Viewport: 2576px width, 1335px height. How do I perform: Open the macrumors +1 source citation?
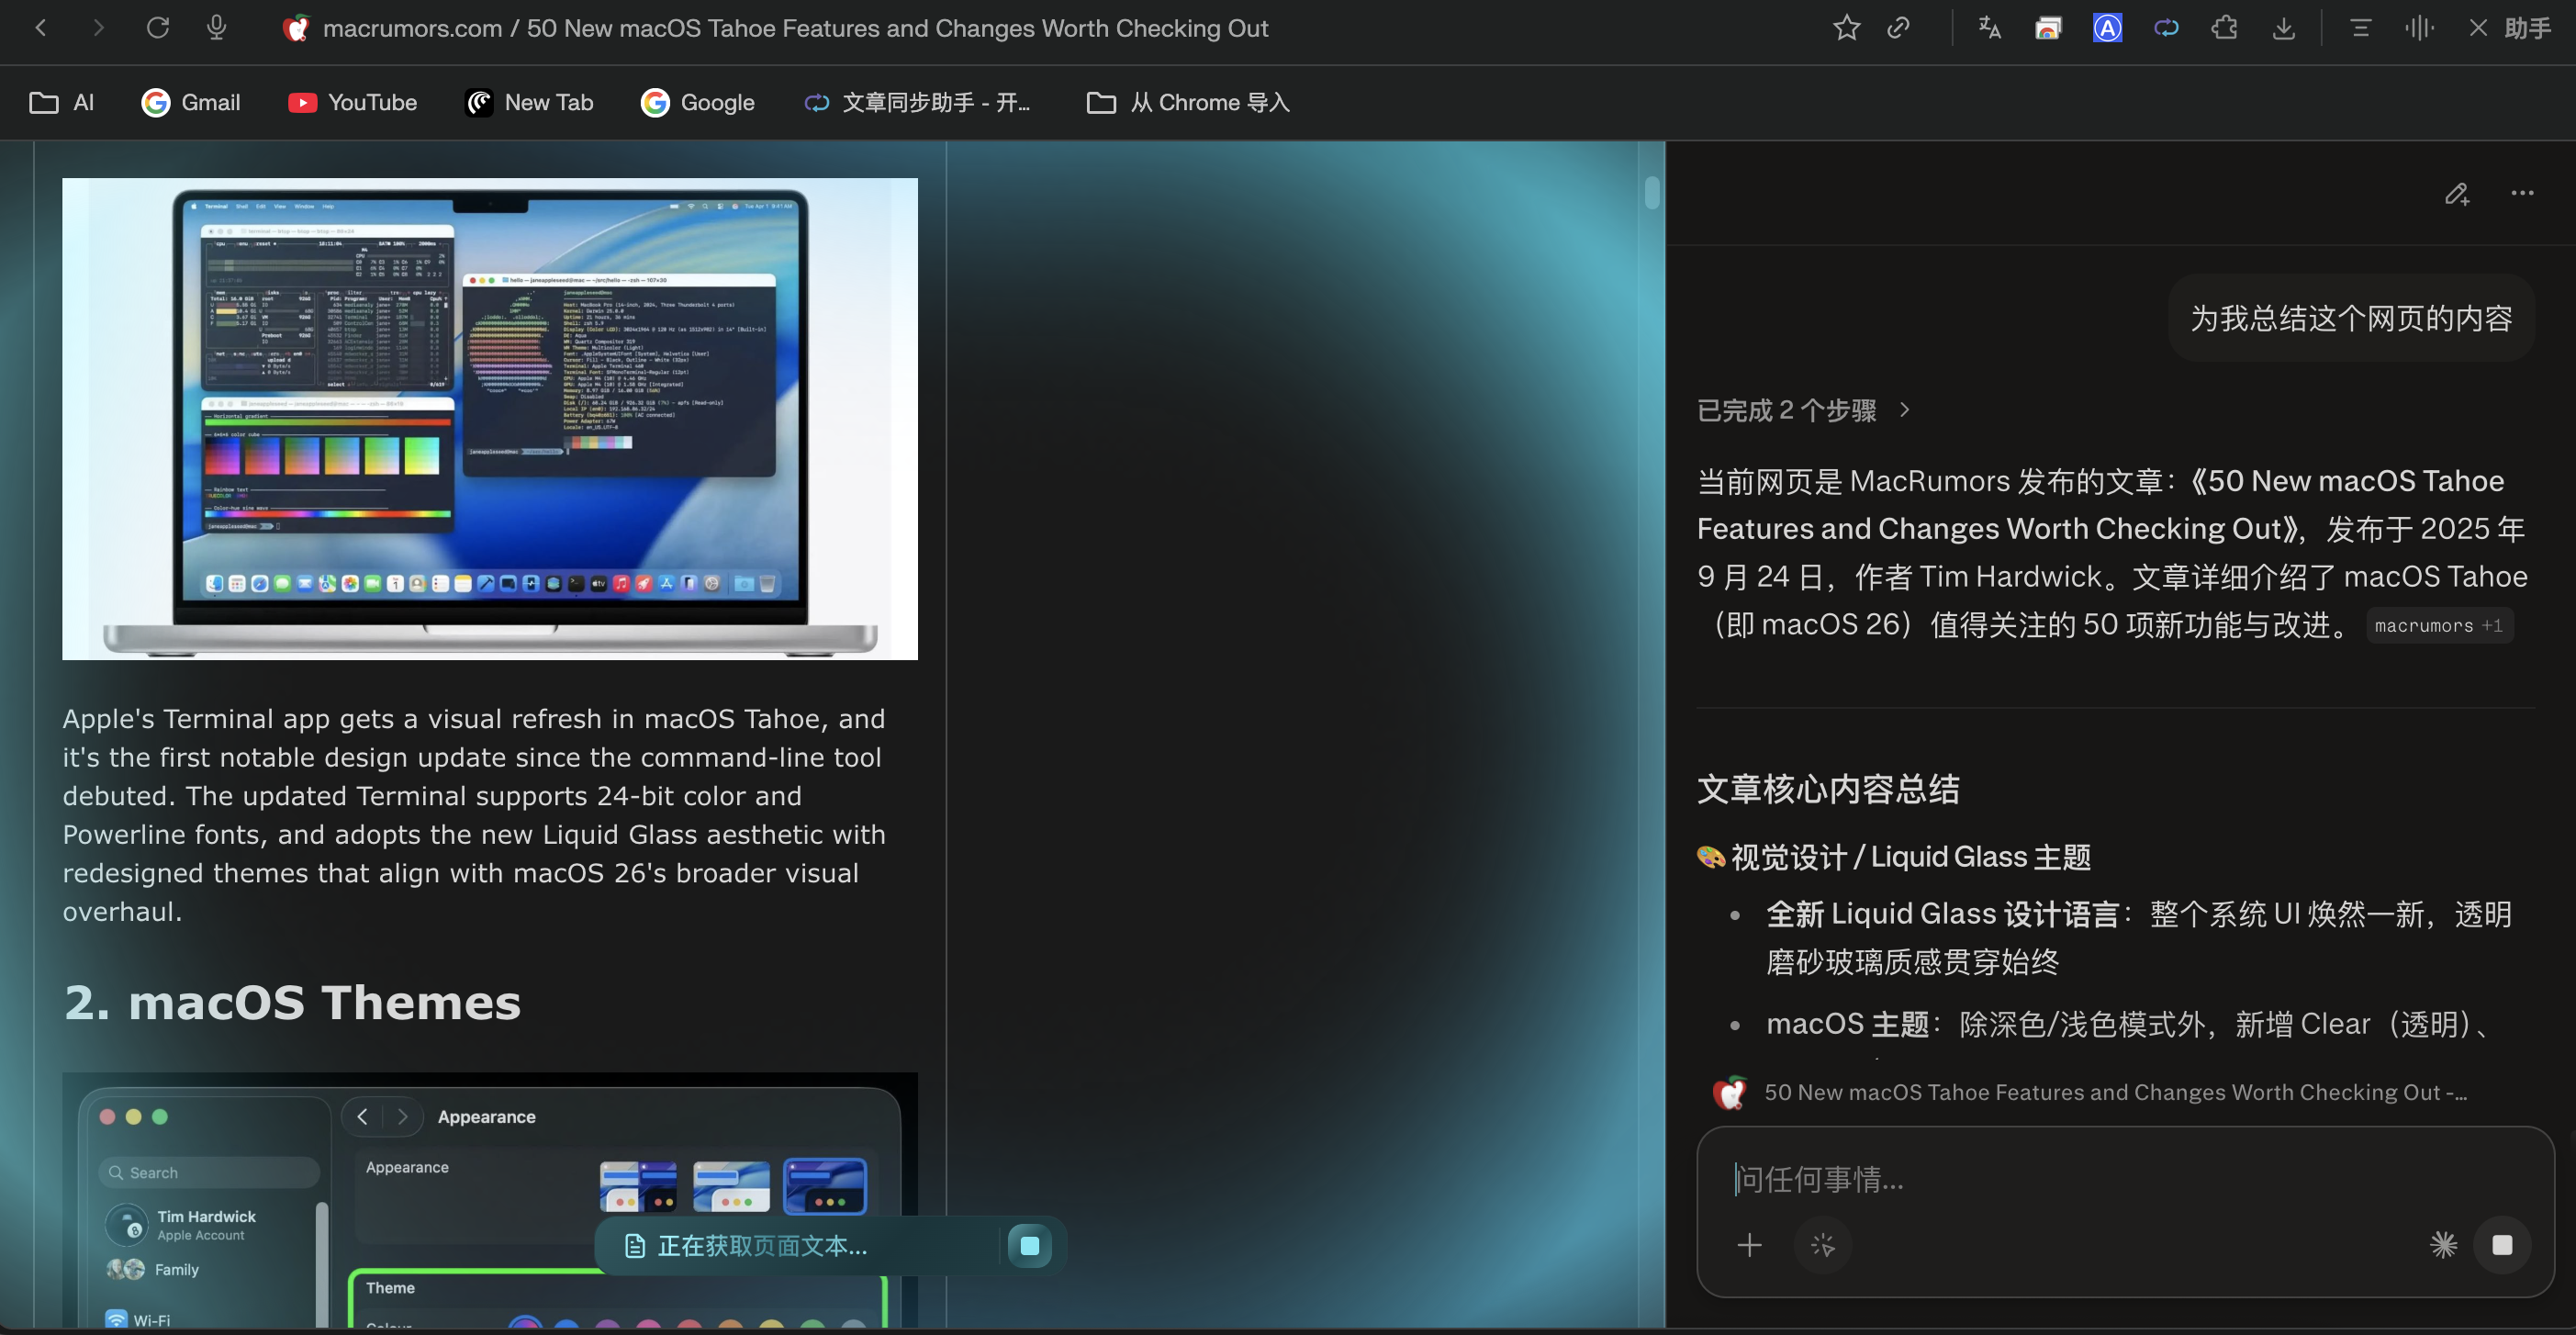(2438, 625)
